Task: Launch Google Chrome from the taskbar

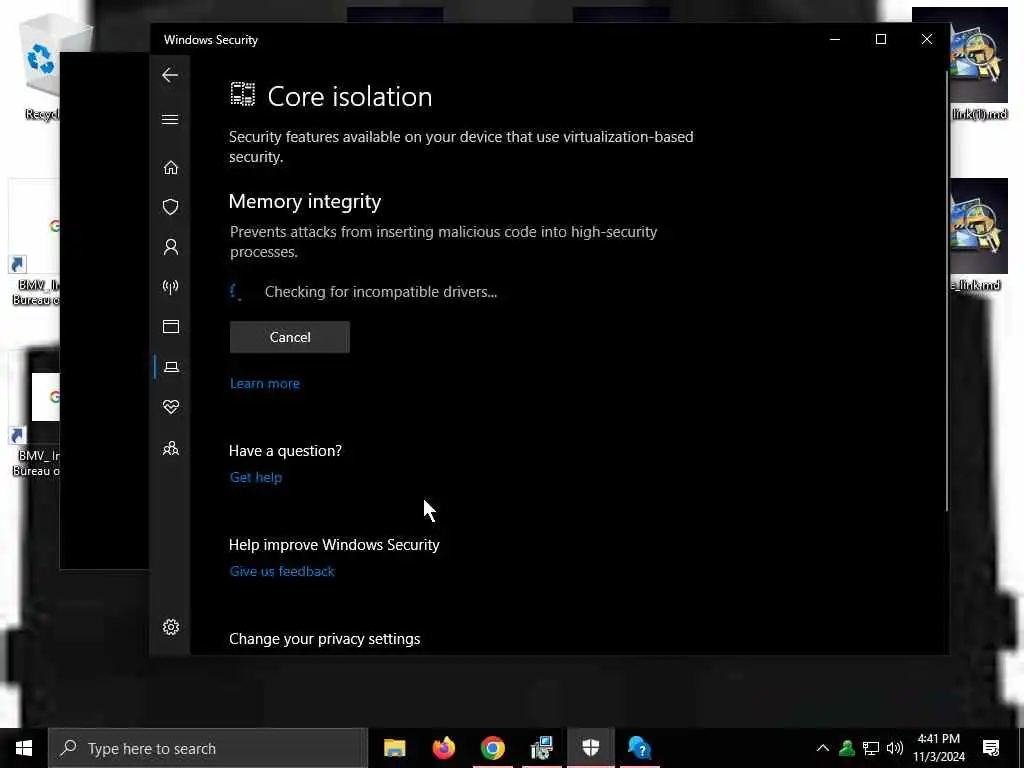Action: [x=492, y=748]
